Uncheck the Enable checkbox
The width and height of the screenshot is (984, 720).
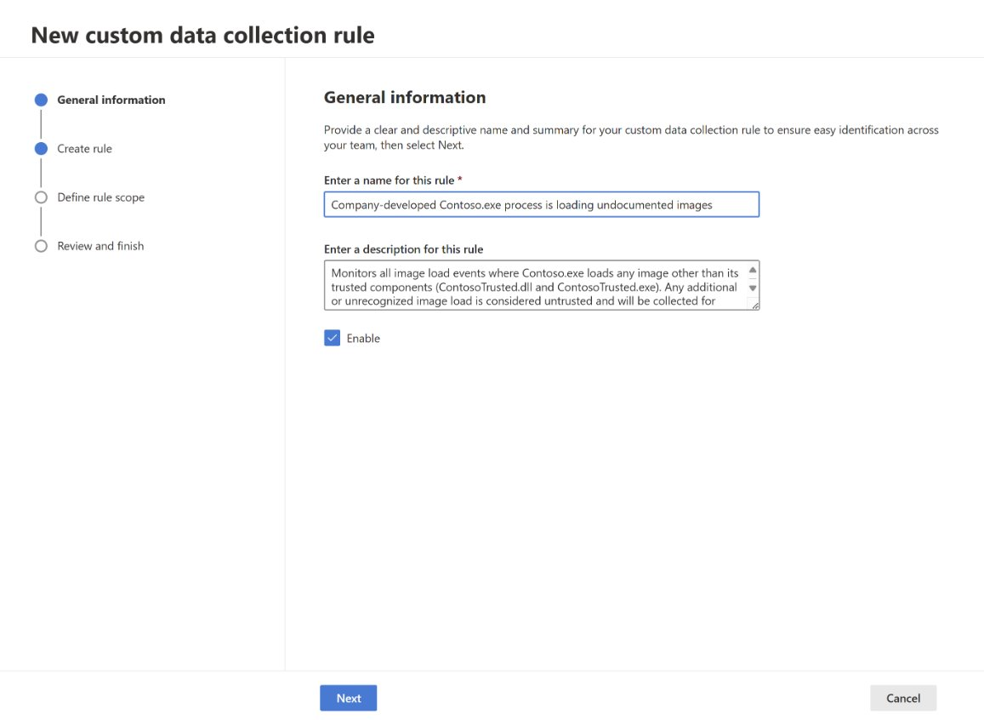click(332, 338)
